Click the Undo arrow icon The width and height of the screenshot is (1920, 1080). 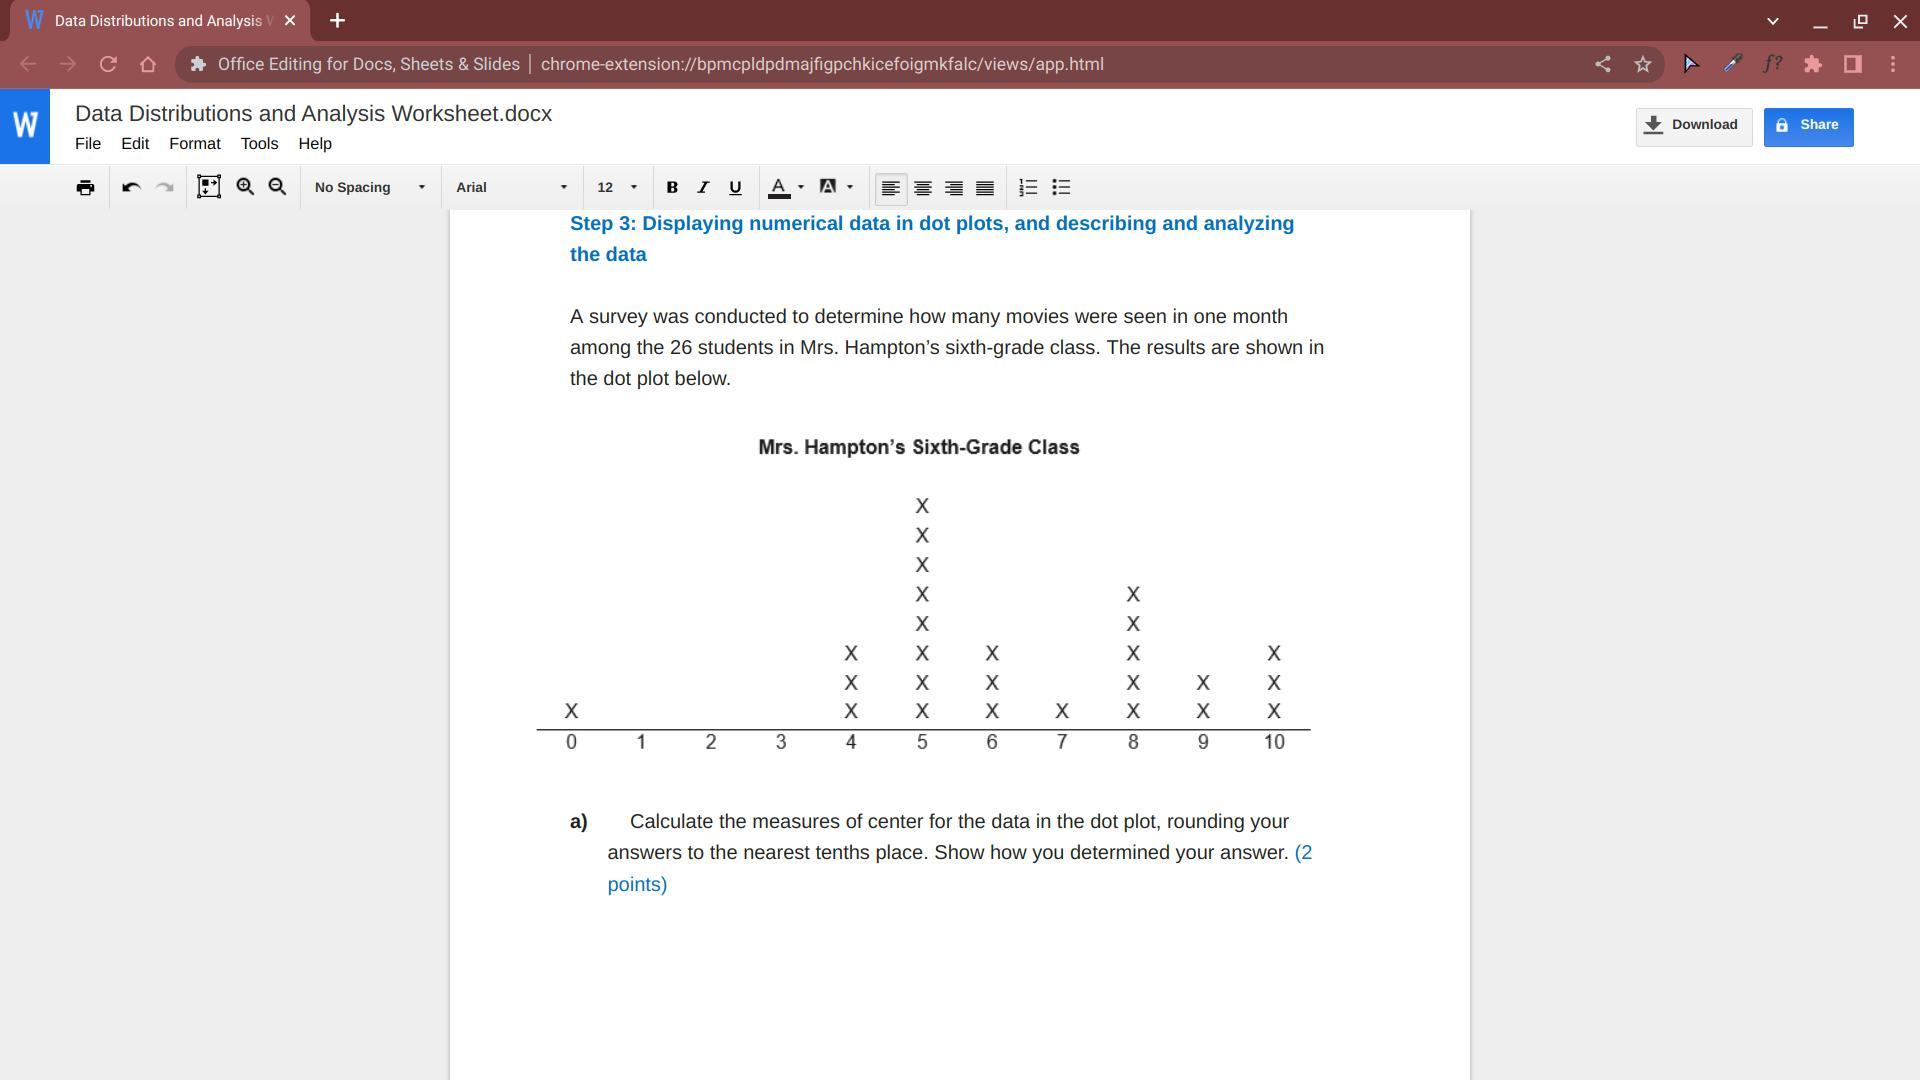[x=131, y=188]
